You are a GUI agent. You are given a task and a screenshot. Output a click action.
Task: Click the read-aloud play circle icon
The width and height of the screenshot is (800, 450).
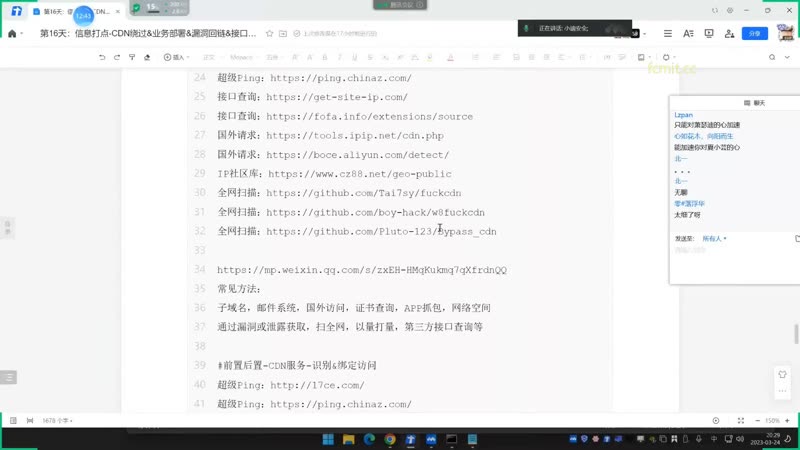(x=716, y=420)
